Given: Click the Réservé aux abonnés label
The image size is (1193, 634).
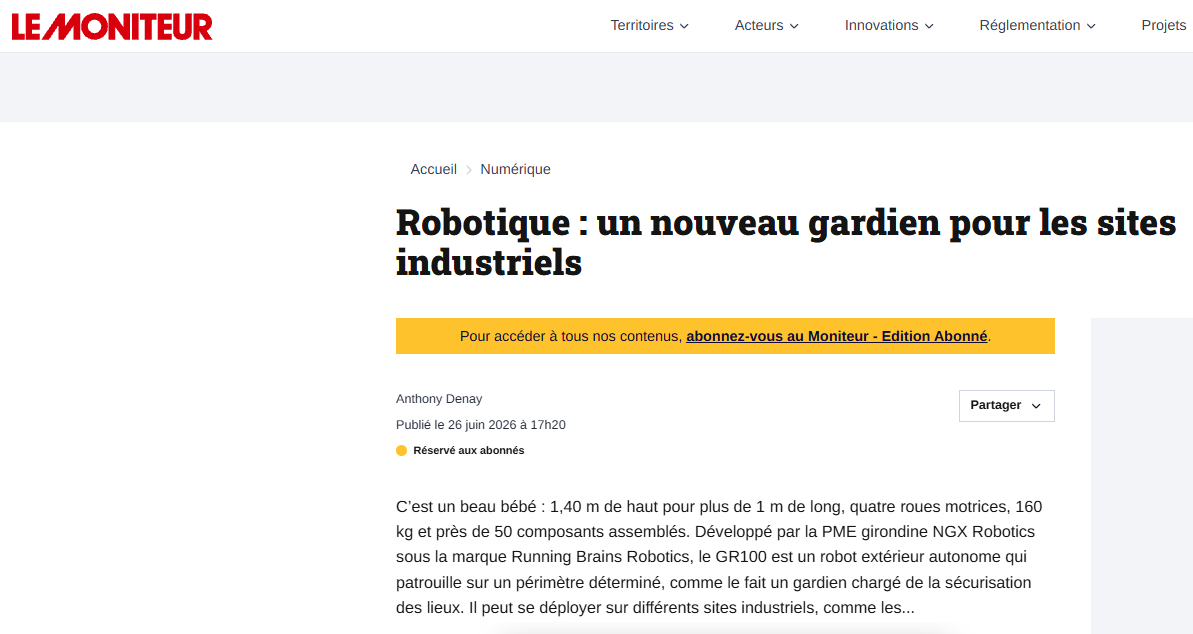Looking at the screenshot, I should (469, 451).
